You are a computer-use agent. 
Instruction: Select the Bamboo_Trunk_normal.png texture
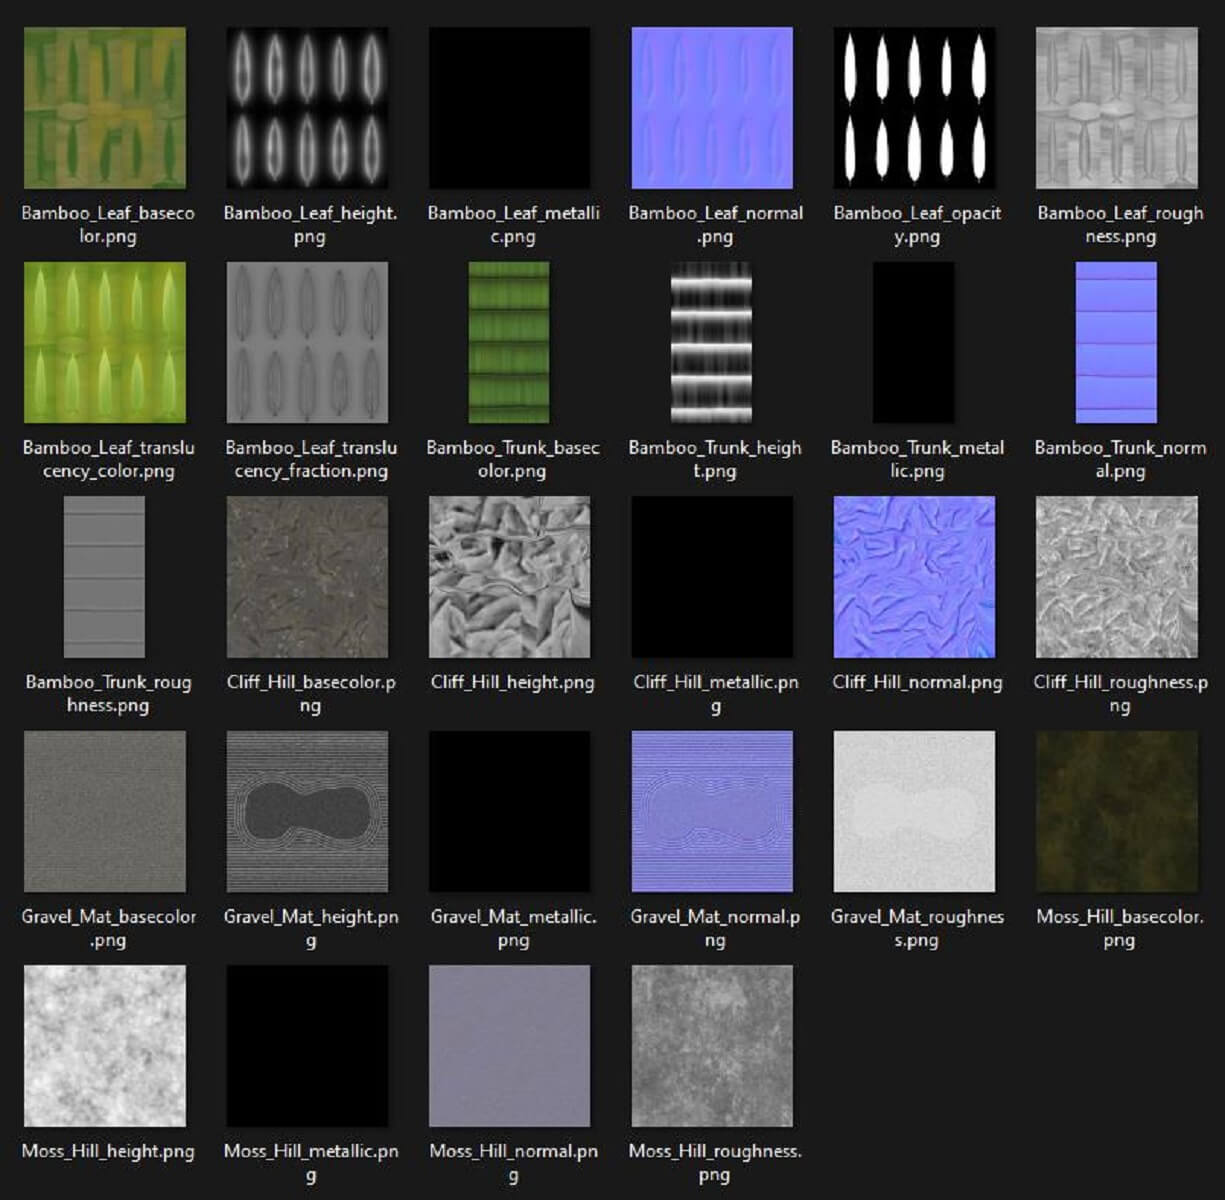coord(1116,343)
